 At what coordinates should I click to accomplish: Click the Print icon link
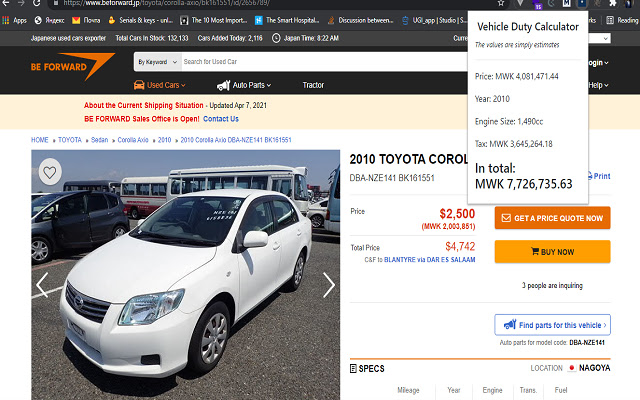point(626,176)
